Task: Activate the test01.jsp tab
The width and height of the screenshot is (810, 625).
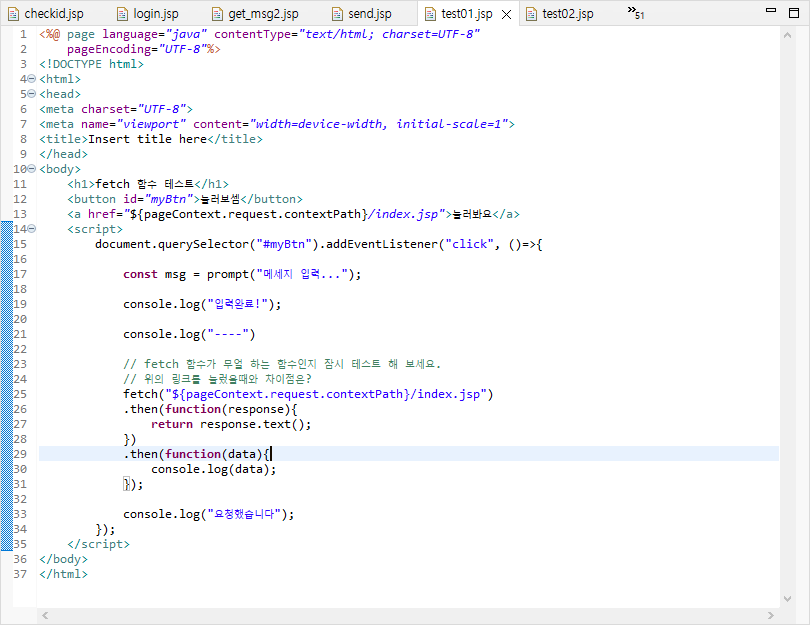Action: click(x=466, y=14)
